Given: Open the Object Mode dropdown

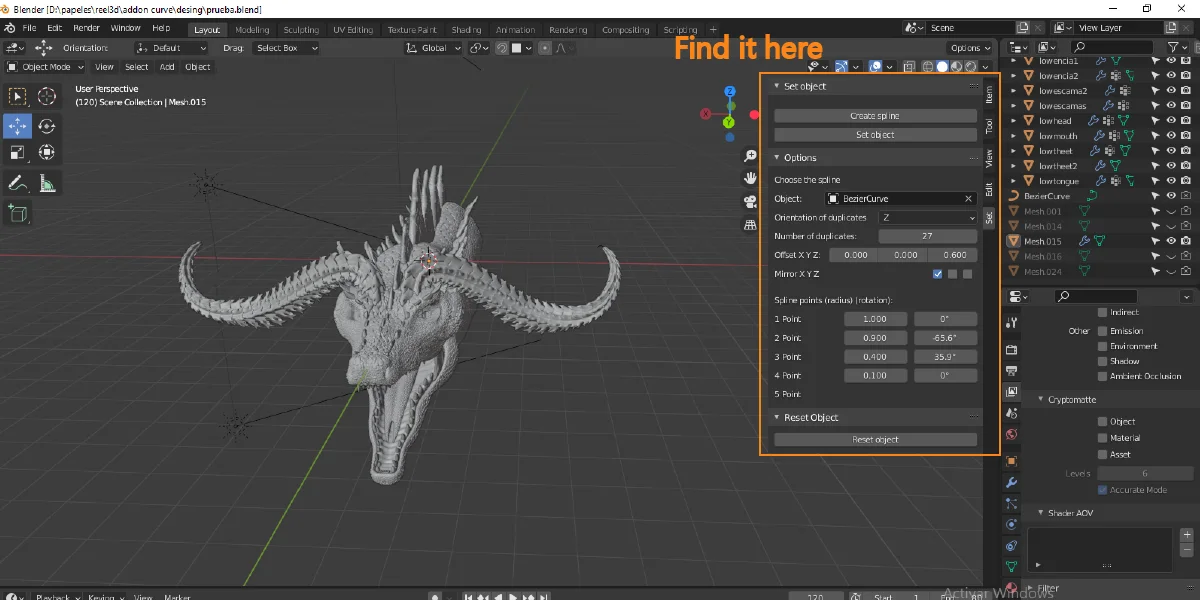Looking at the screenshot, I should click(44, 67).
